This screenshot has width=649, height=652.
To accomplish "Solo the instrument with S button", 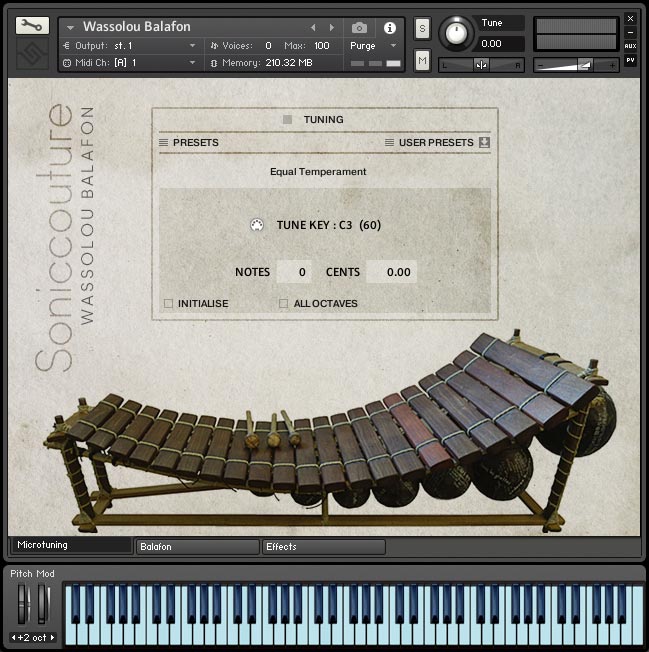I will (x=422, y=29).
